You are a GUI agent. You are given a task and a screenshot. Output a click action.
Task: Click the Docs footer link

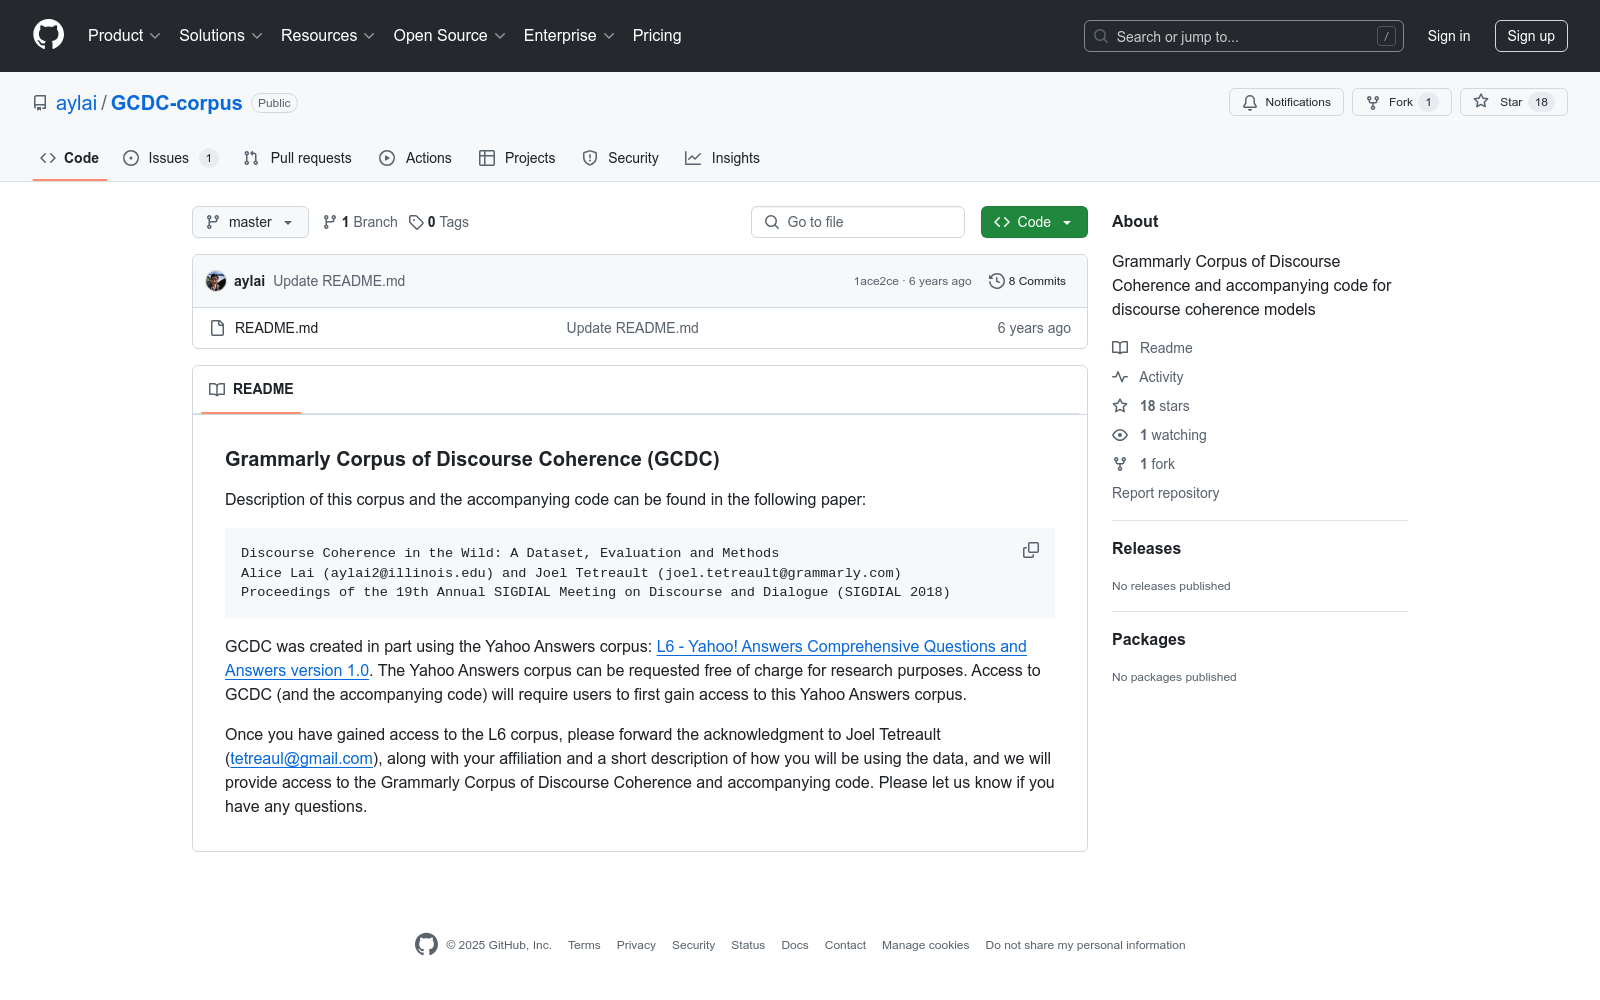point(795,945)
